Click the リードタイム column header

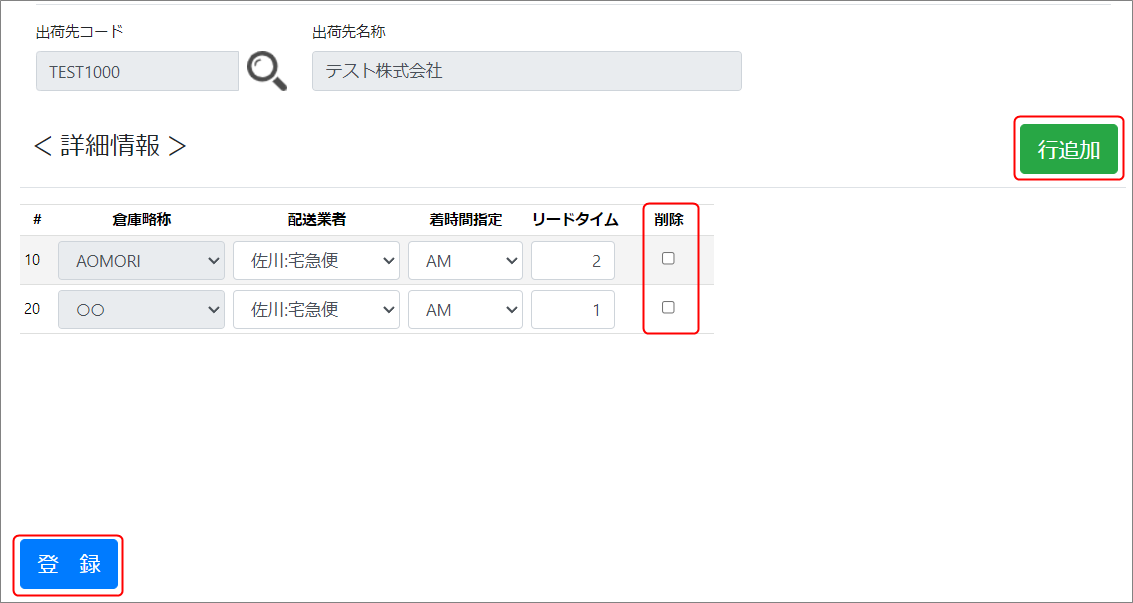point(575,220)
